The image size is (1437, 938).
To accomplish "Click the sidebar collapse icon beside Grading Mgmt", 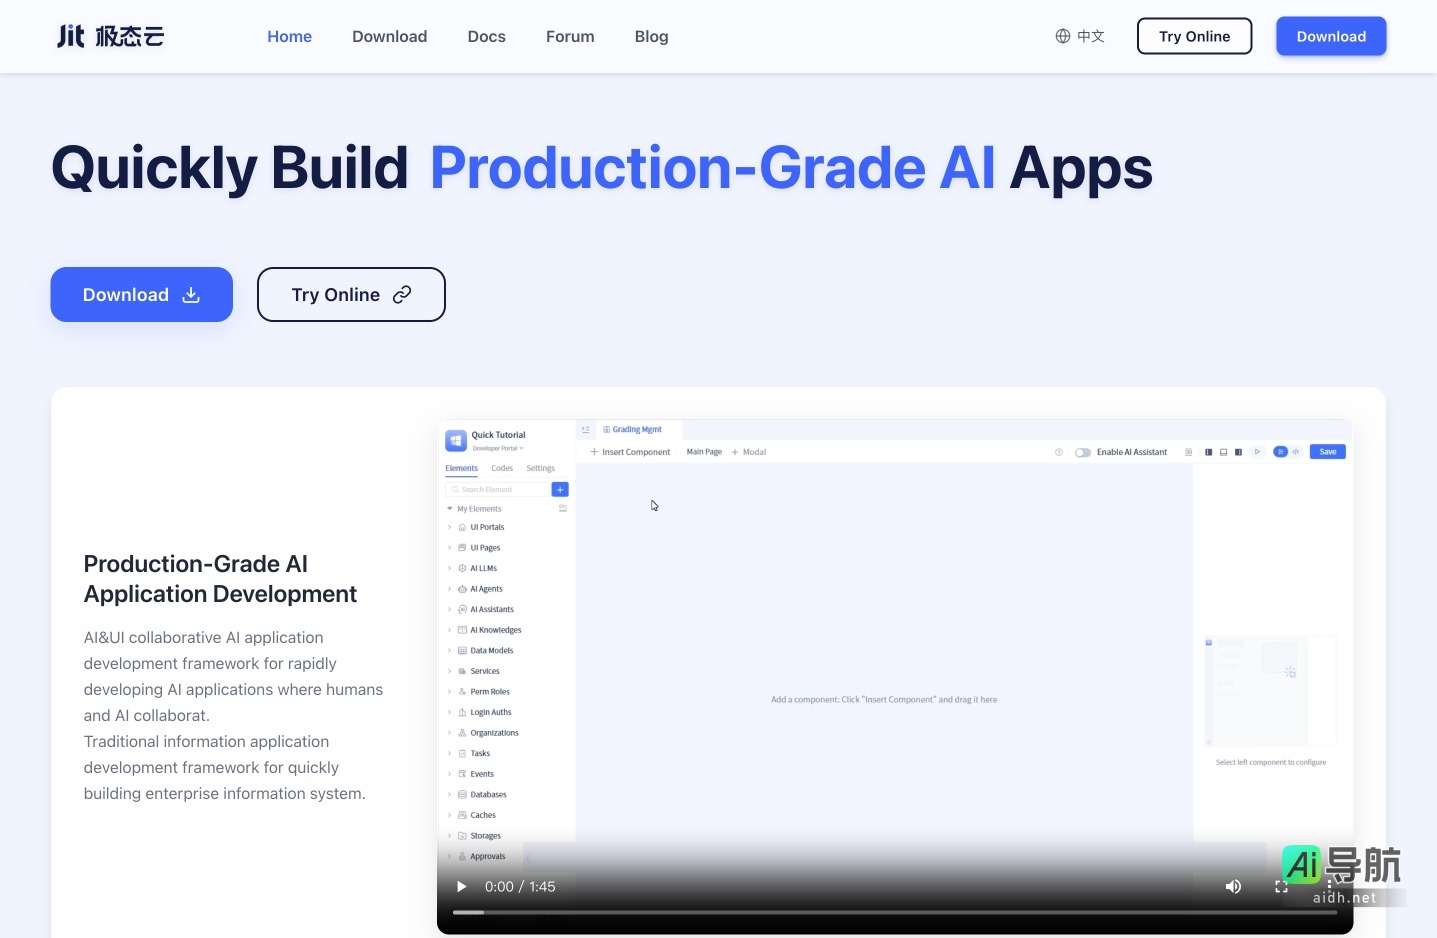I will pos(586,430).
